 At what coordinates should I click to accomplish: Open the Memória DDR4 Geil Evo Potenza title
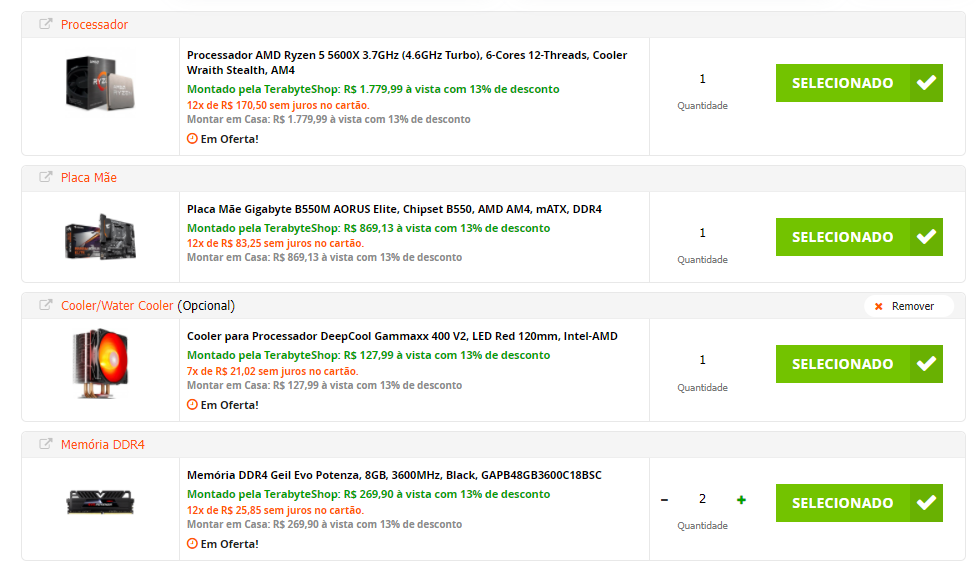tap(394, 475)
